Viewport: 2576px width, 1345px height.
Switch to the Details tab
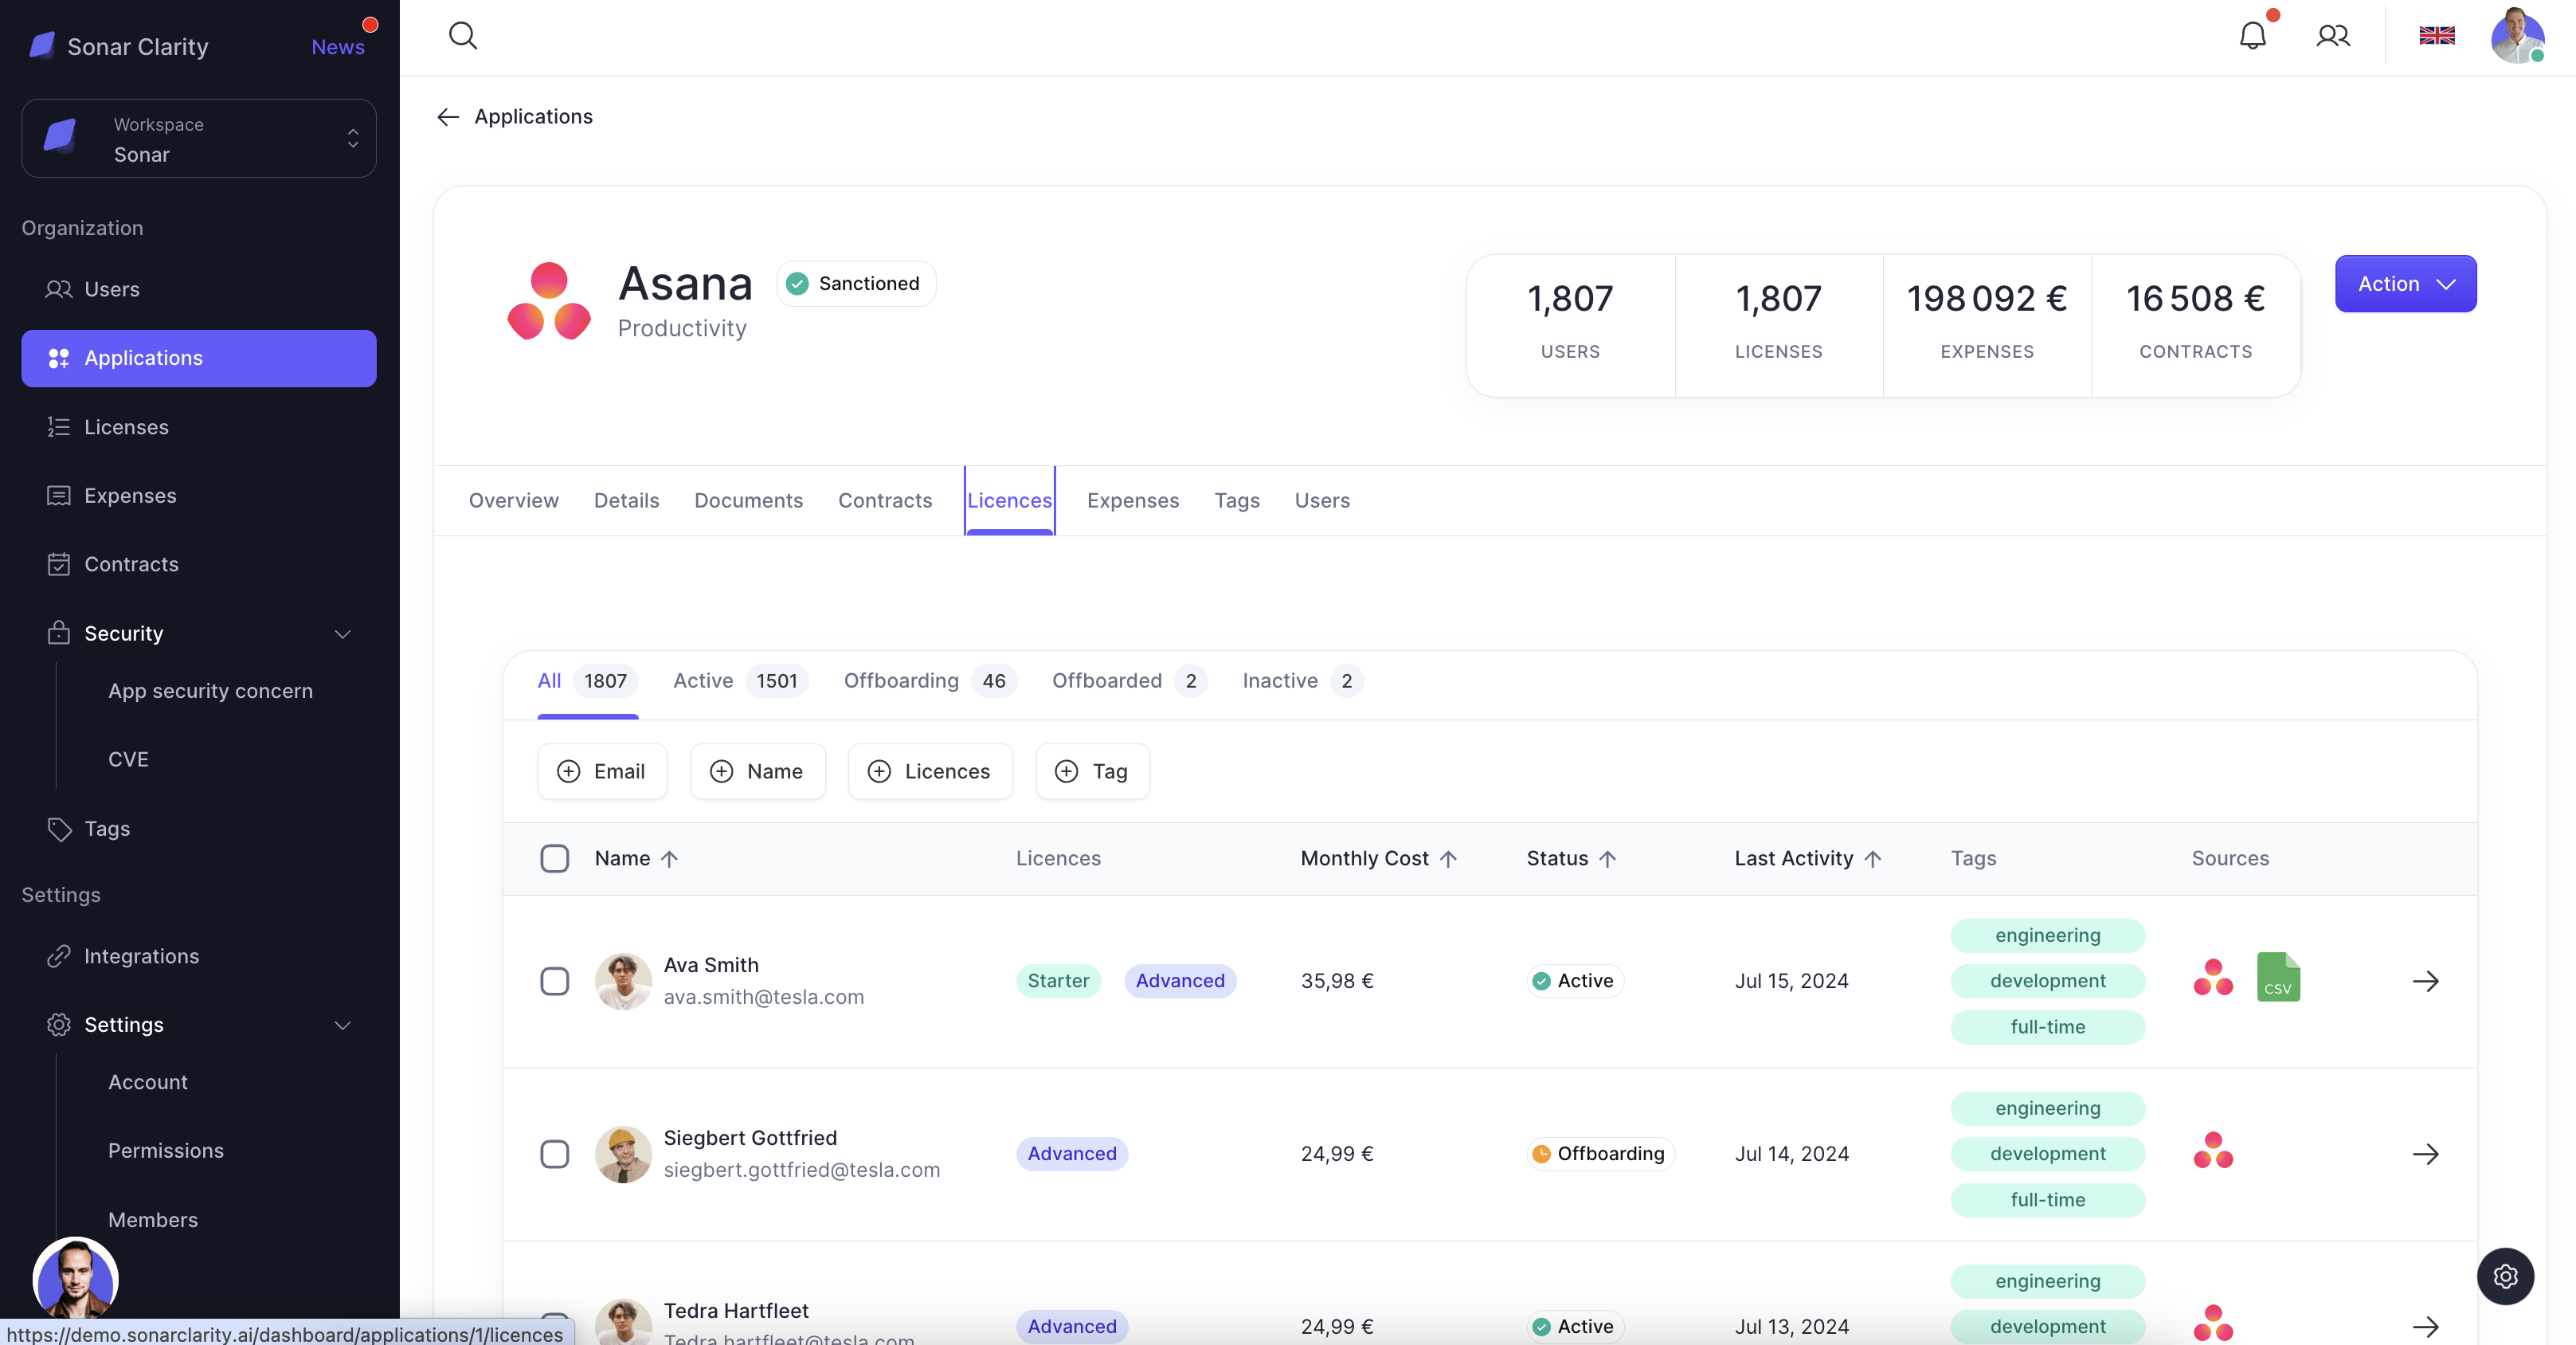[626, 501]
